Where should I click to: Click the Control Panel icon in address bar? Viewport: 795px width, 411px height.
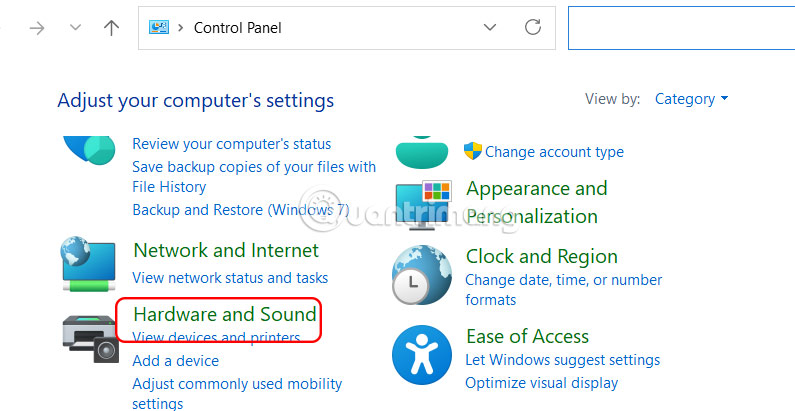(159, 27)
